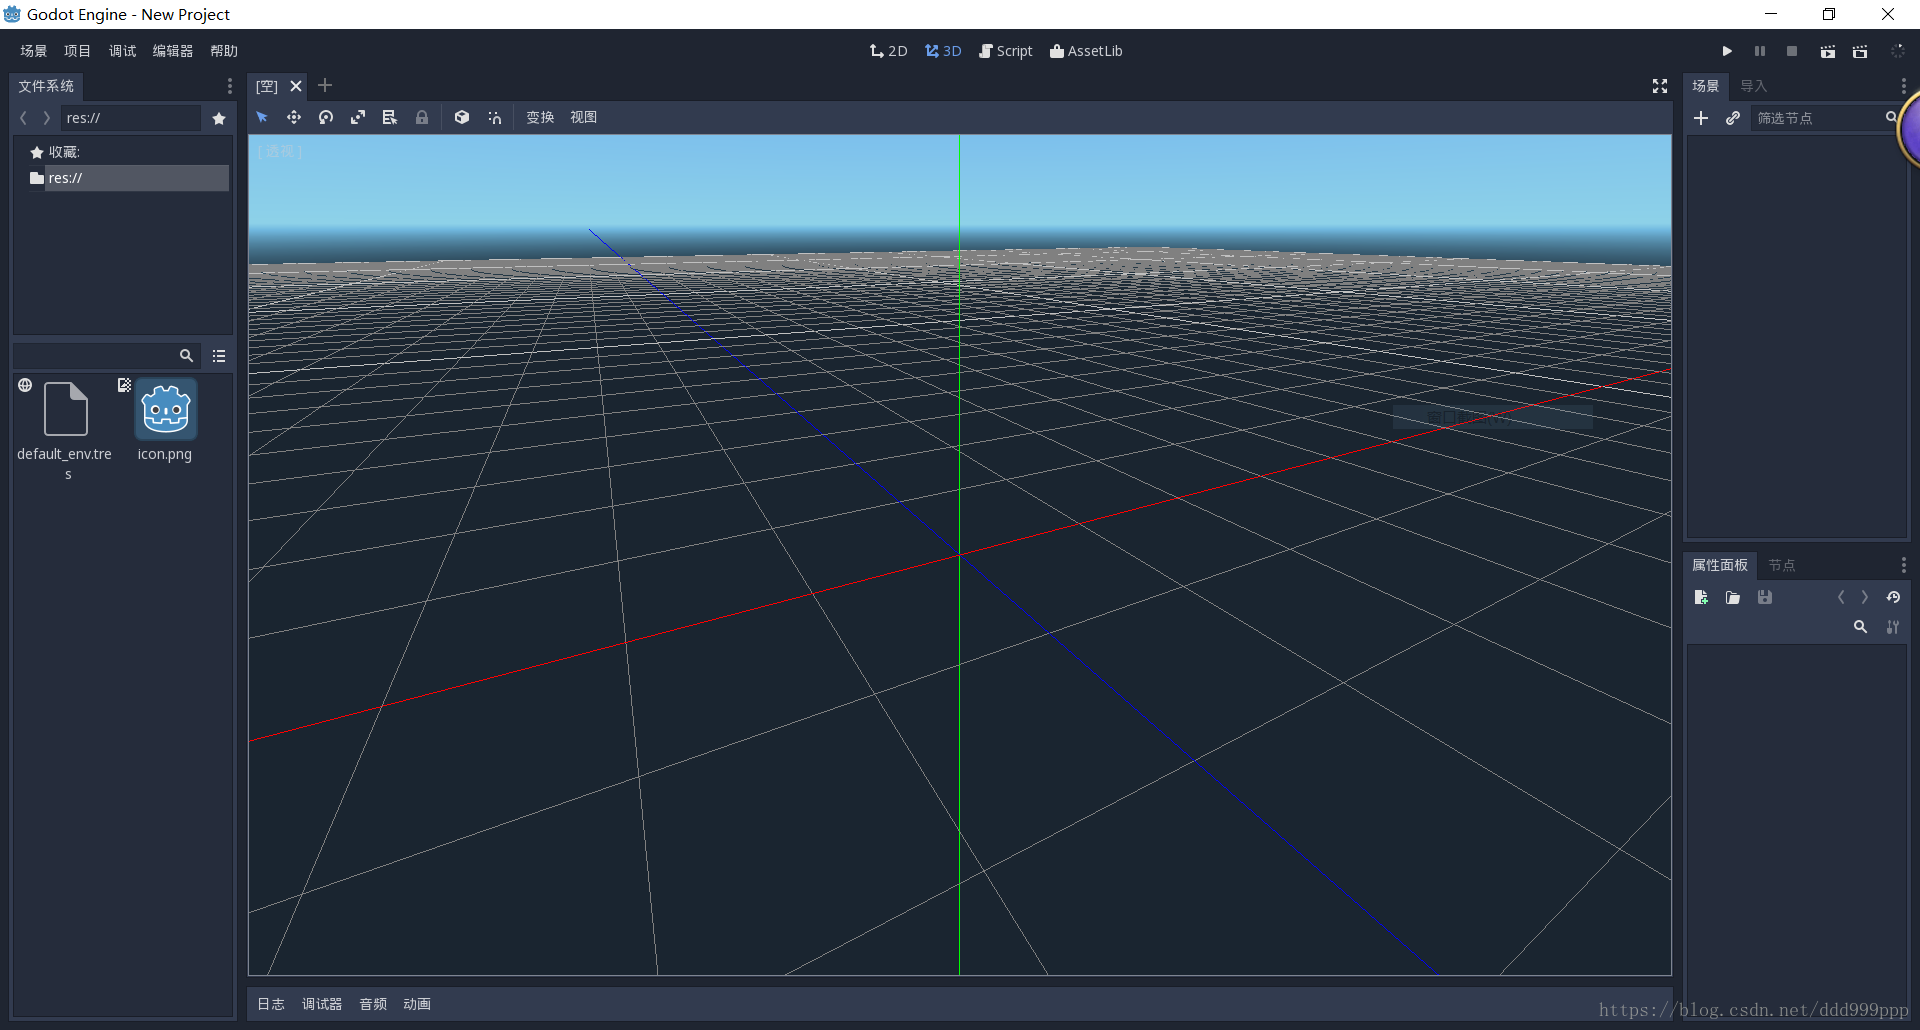This screenshot has height=1030, width=1920.
Task: Open object history list icon
Action: (x=1893, y=597)
